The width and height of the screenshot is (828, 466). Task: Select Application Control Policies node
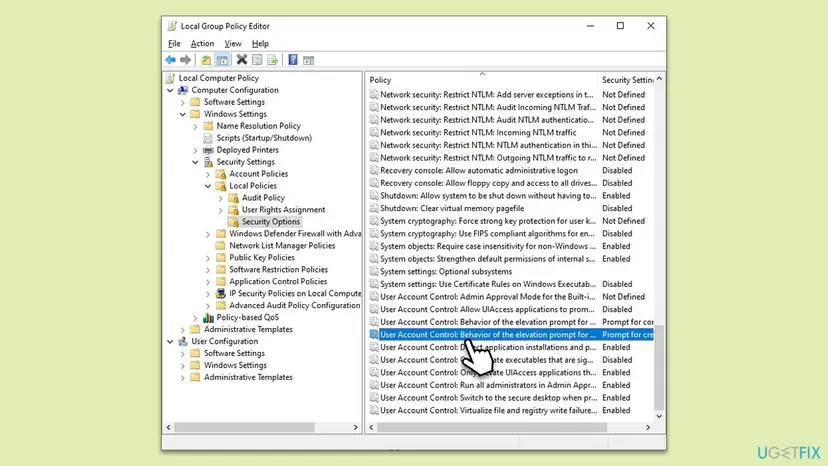278,282
